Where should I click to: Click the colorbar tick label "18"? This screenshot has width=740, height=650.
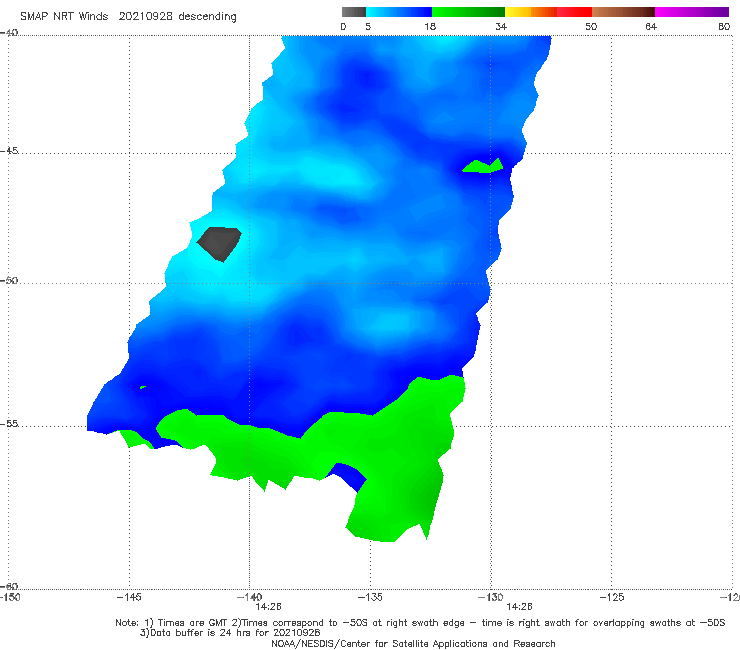point(430,26)
